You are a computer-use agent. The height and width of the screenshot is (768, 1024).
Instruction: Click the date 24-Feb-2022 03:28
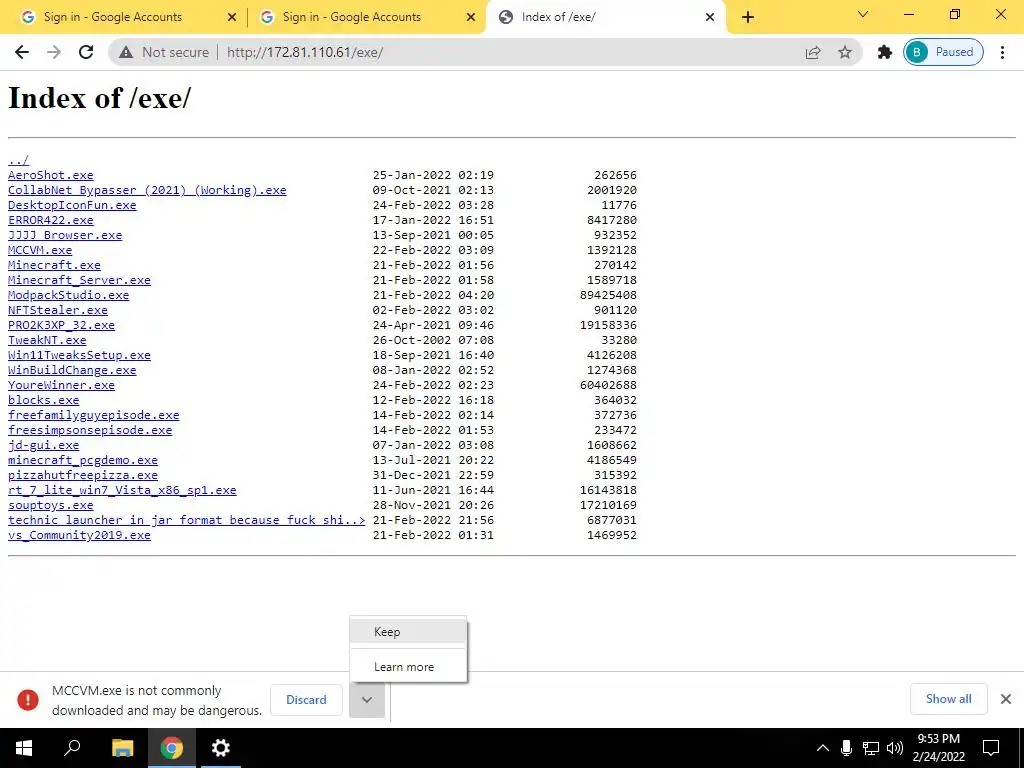coord(433,205)
